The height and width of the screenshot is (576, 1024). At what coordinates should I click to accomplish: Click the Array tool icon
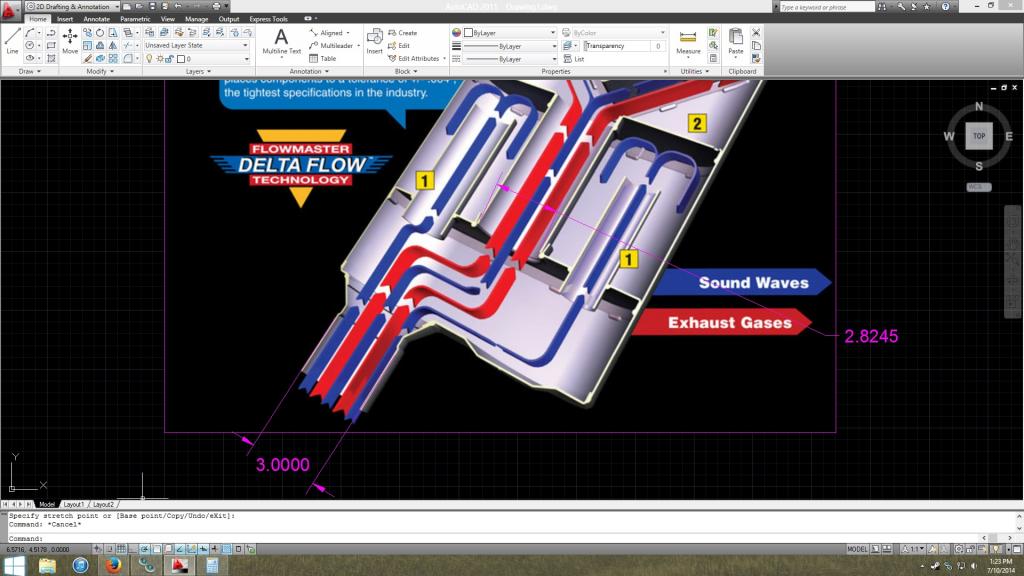112,58
